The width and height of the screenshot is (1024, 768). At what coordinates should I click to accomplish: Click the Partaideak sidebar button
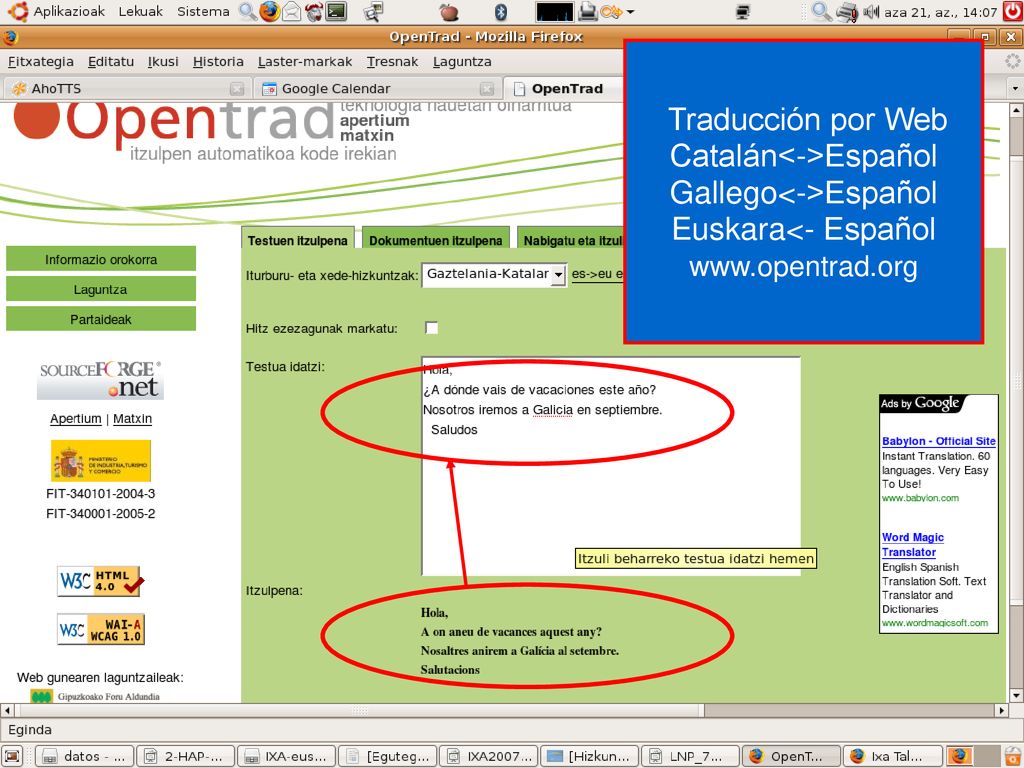click(x=101, y=319)
